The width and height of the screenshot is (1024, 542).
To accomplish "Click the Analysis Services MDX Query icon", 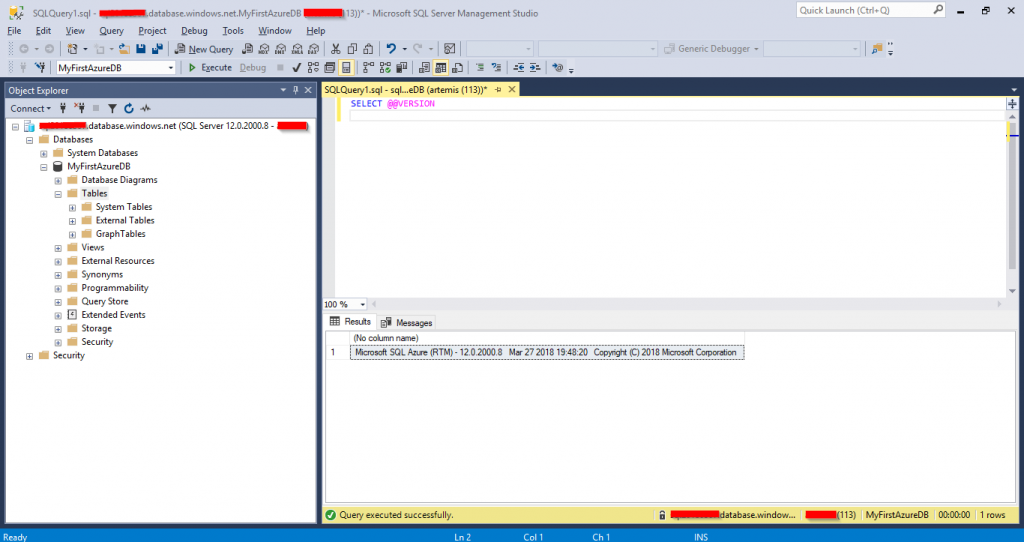I will (x=264, y=49).
